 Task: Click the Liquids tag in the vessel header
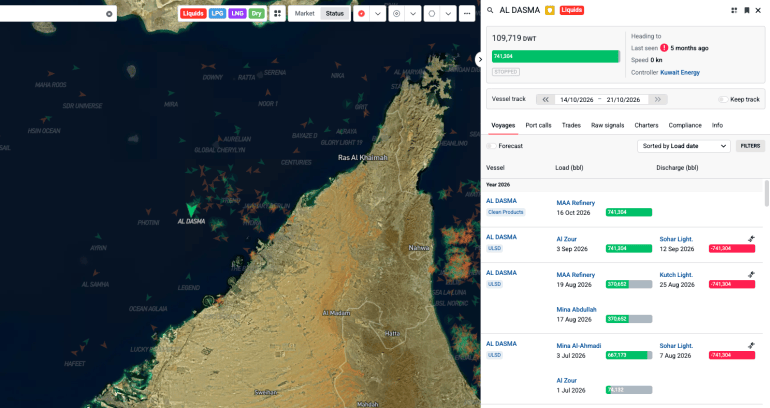[x=572, y=10]
